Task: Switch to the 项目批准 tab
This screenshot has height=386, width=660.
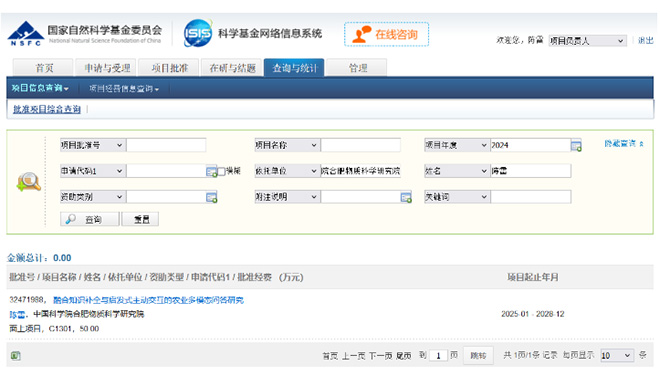Action: (x=169, y=68)
